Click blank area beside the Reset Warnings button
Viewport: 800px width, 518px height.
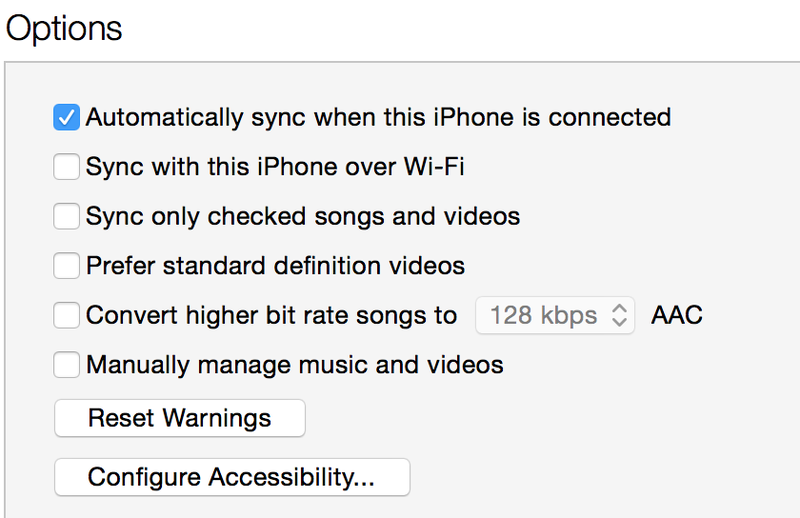coord(510,418)
